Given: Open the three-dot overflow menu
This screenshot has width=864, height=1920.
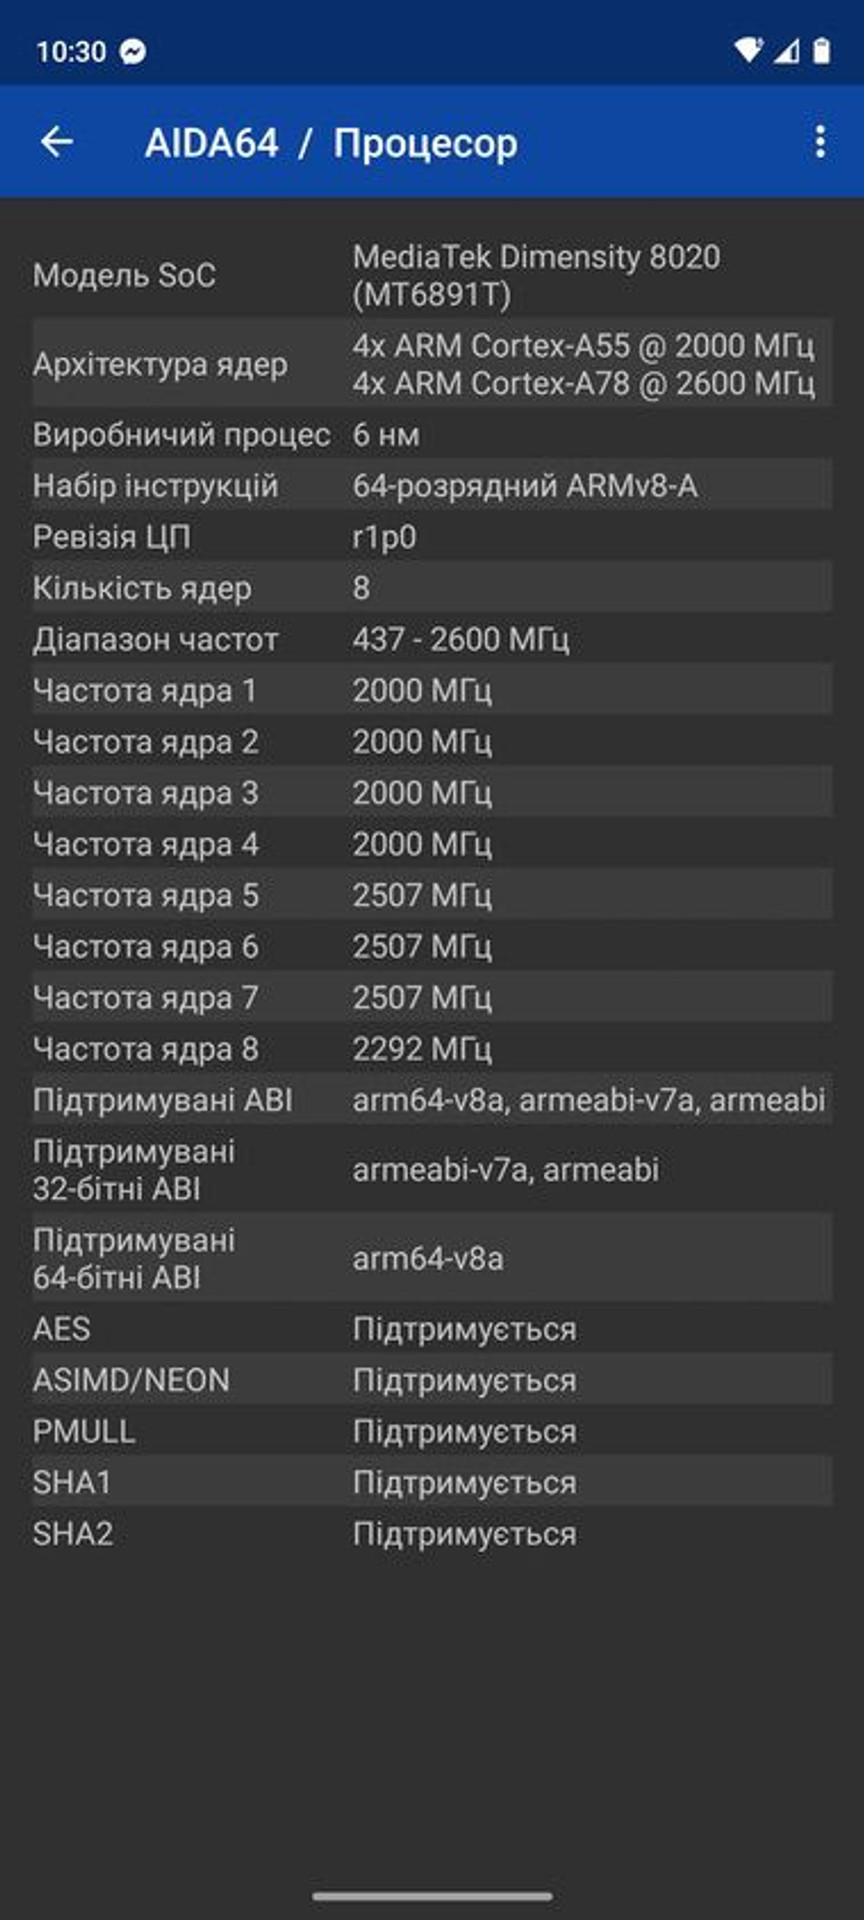Looking at the screenshot, I should point(820,142).
